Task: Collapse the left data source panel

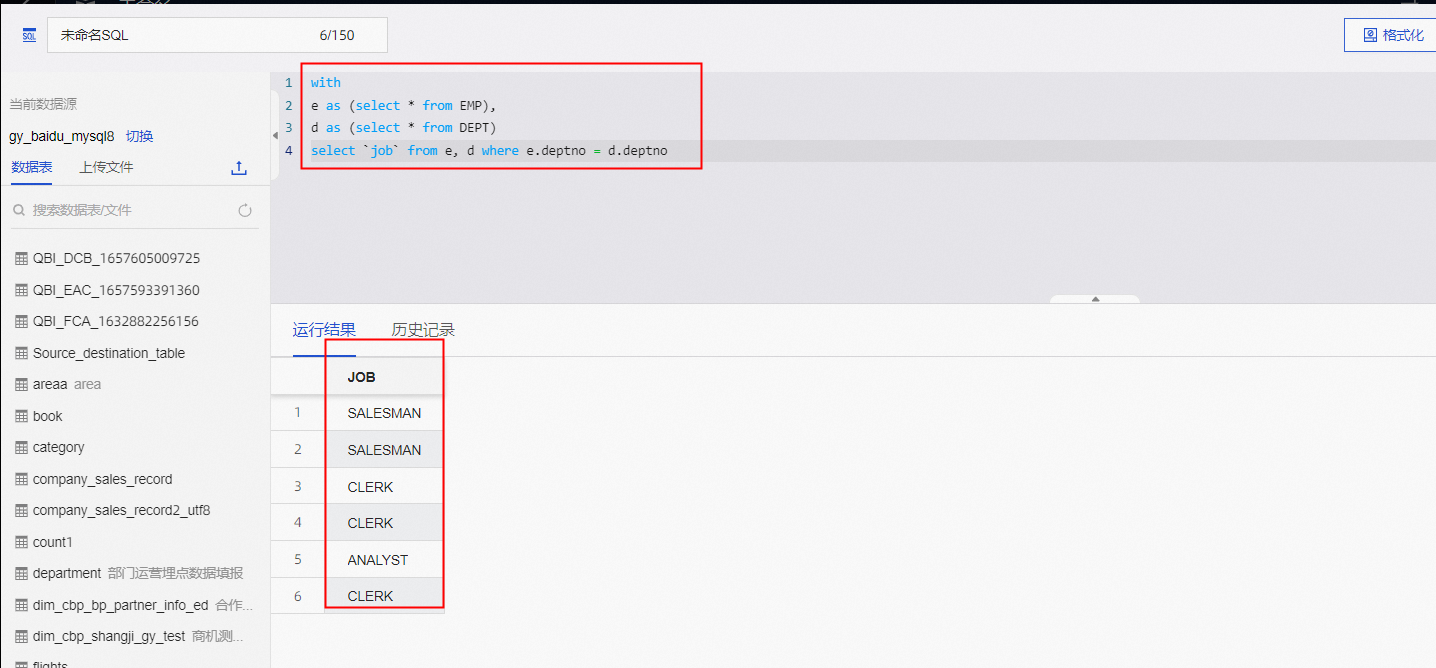Action: 275,136
